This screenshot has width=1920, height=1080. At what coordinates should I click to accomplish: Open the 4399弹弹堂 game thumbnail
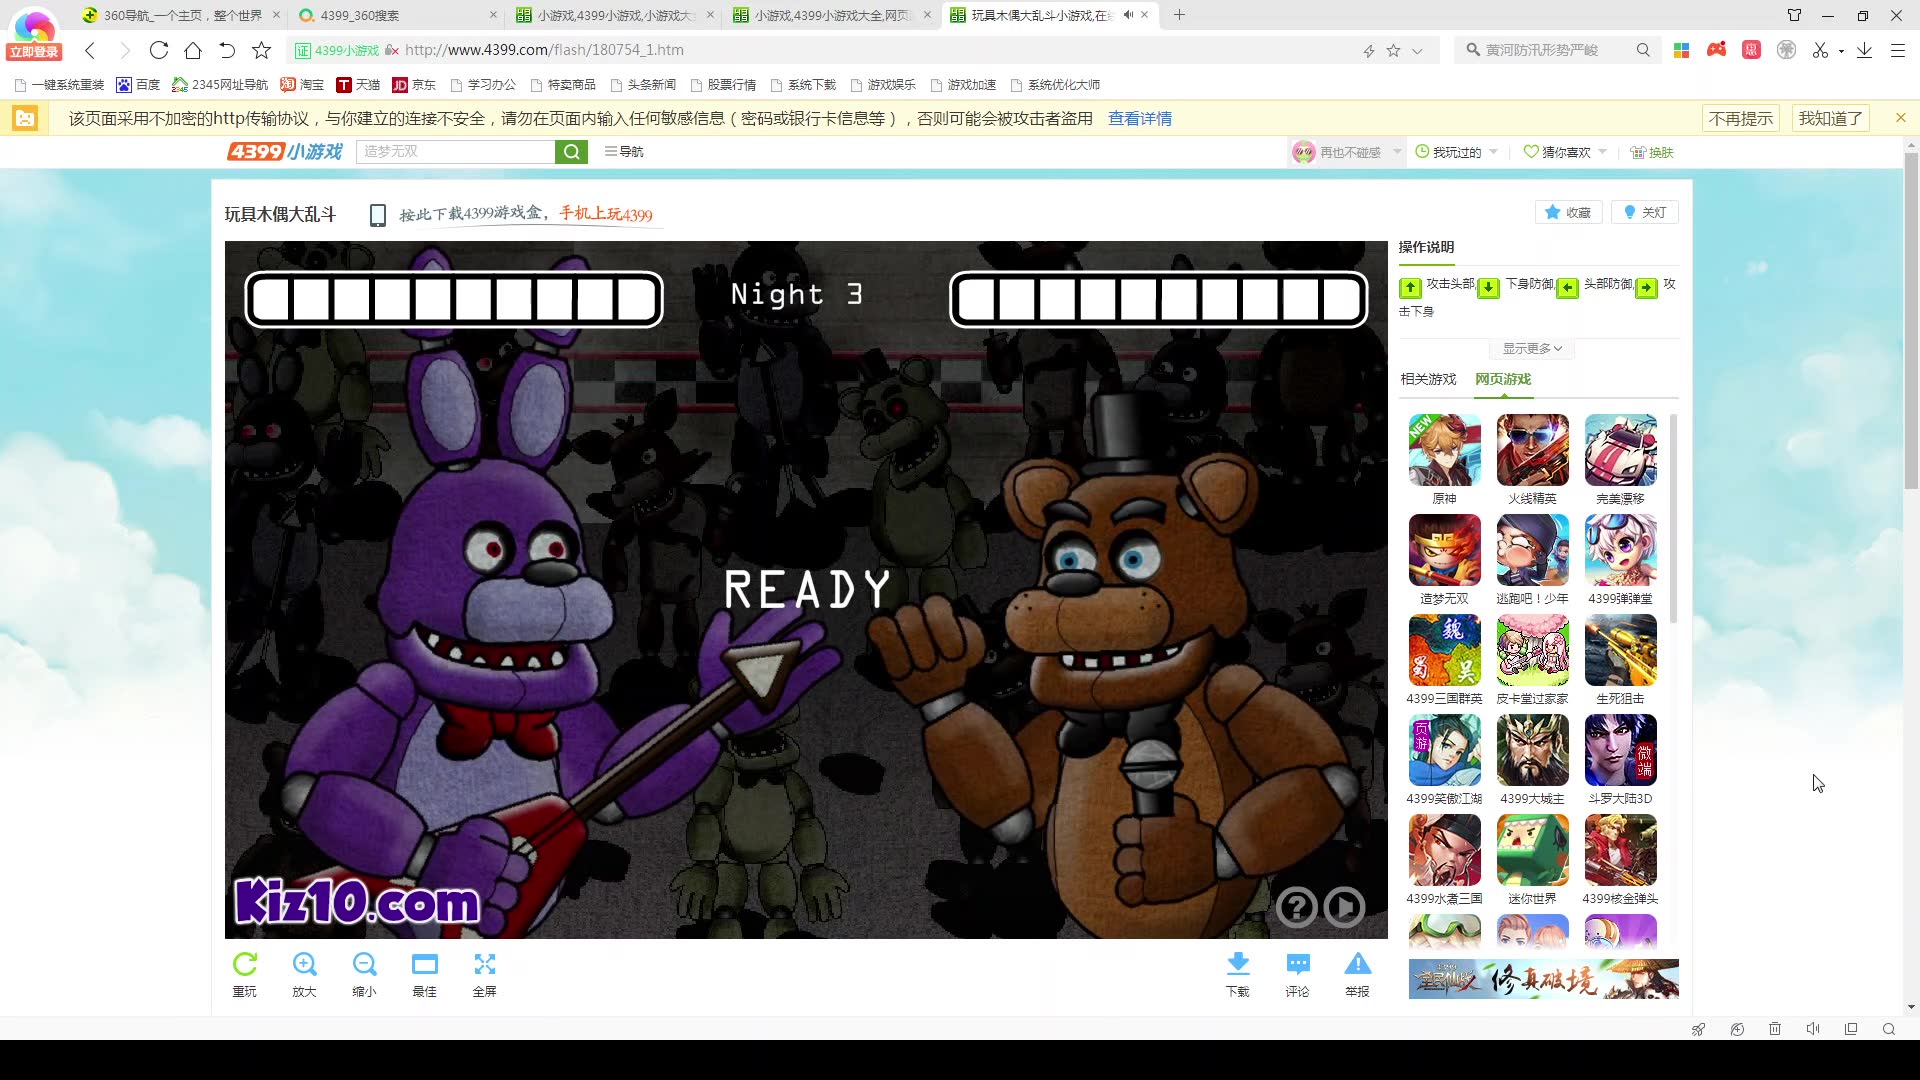coord(1620,550)
